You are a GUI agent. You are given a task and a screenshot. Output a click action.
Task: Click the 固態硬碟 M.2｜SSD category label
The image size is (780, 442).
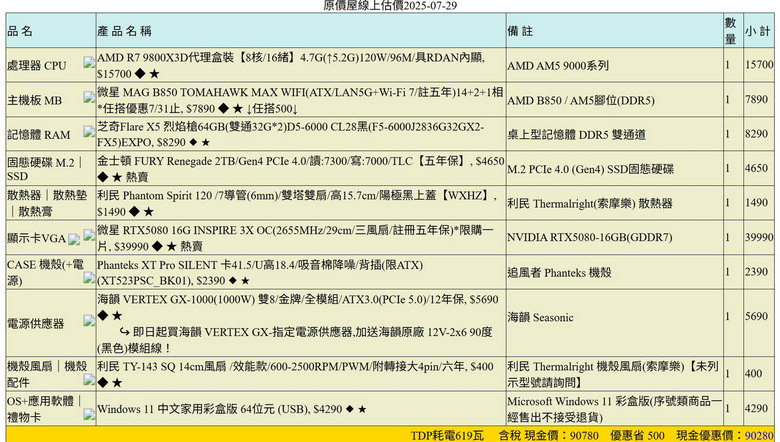click(x=45, y=169)
